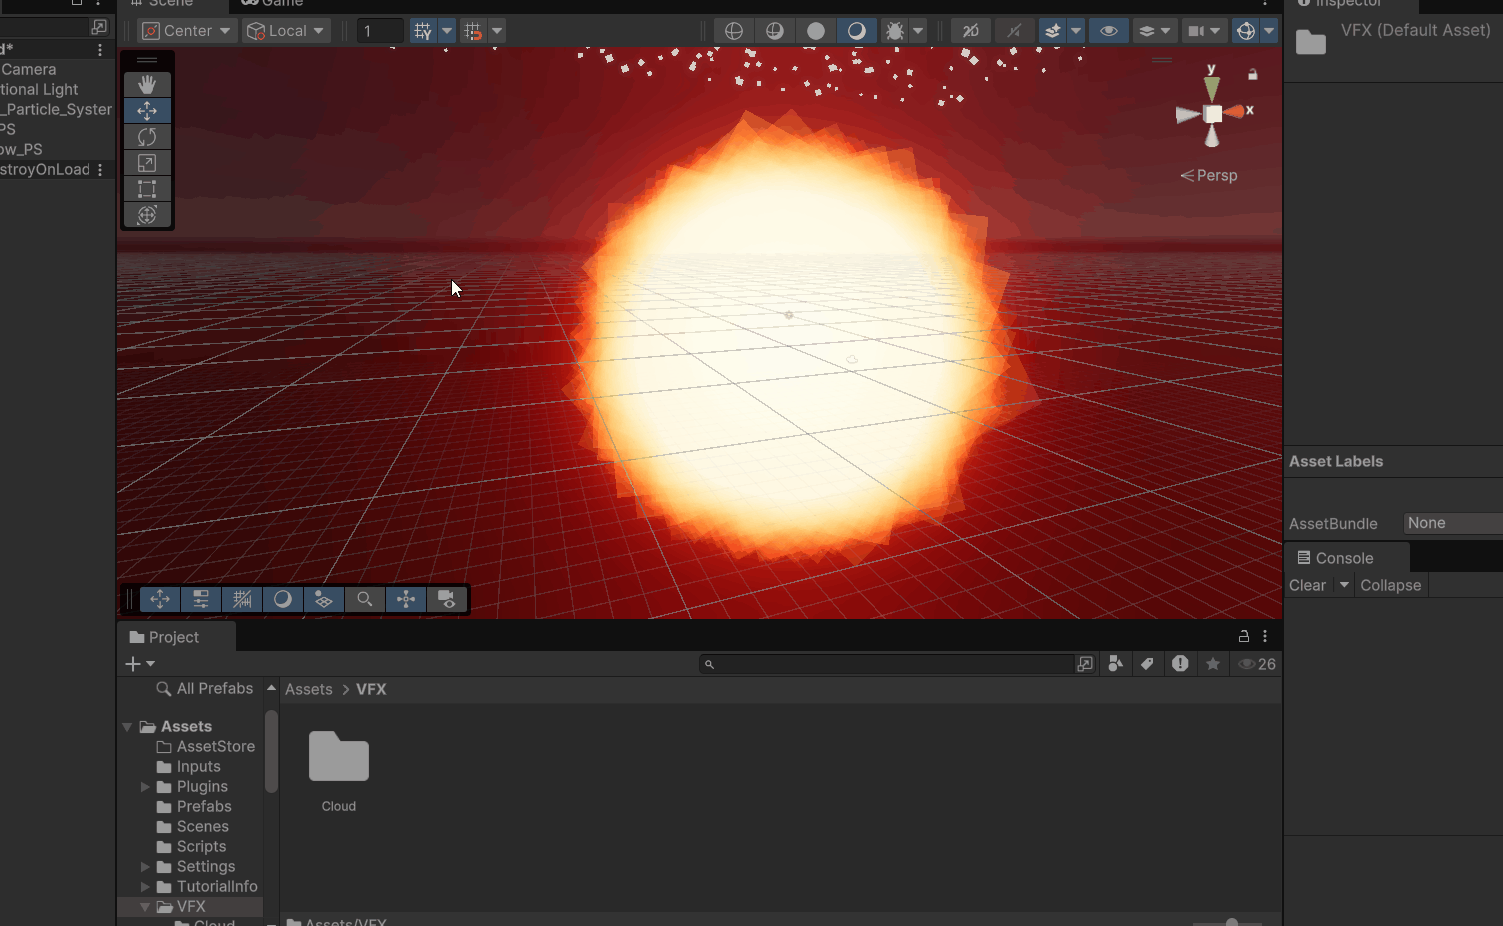Viewport: 1503px width, 926px height.
Task: Toggle Search overlay magnifier in bottom bar
Action: pyautogui.click(x=365, y=599)
